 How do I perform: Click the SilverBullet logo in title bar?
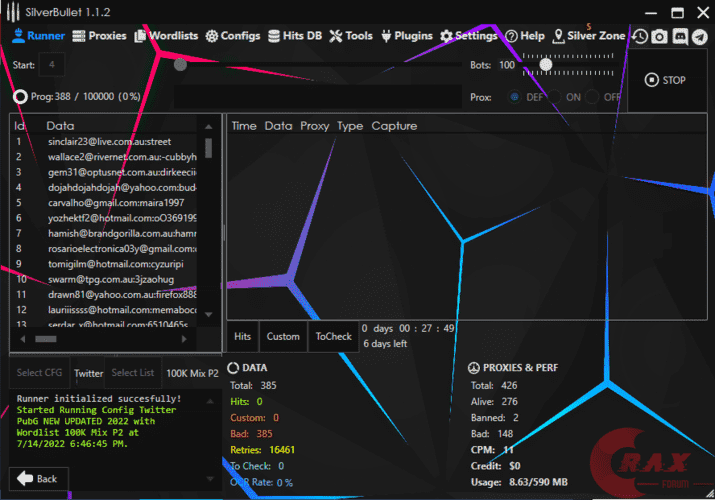(x=13, y=12)
